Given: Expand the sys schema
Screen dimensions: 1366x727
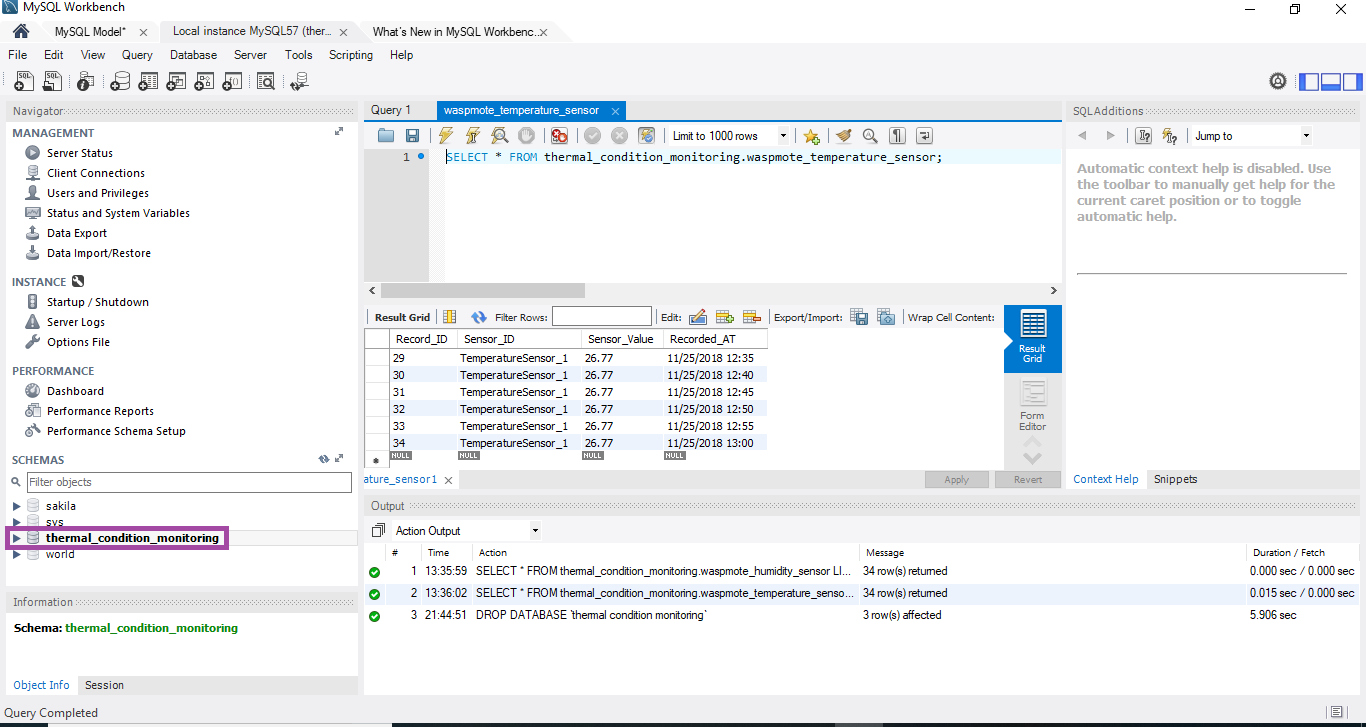Looking at the screenshot, I should [16, 522].
